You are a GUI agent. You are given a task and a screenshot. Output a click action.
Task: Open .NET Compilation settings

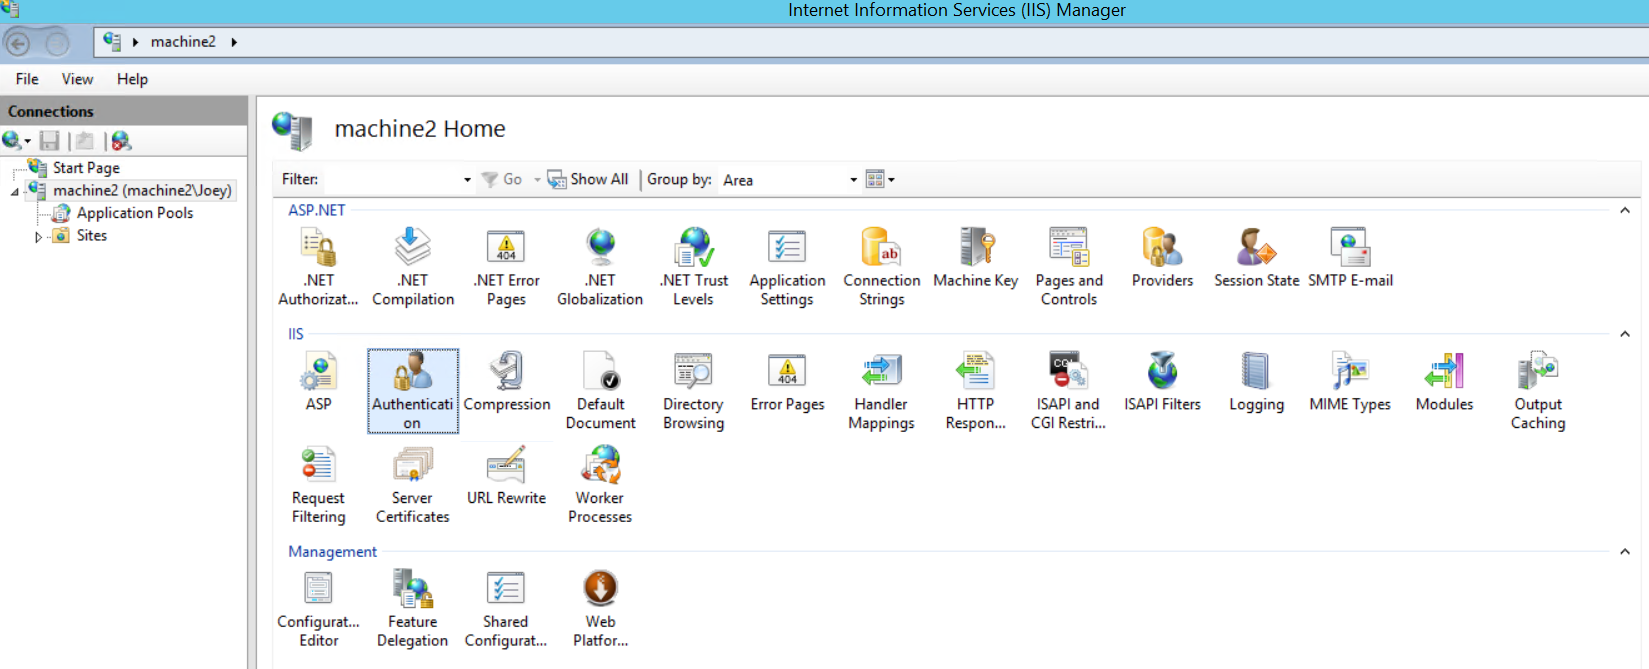tap(413, 267)
